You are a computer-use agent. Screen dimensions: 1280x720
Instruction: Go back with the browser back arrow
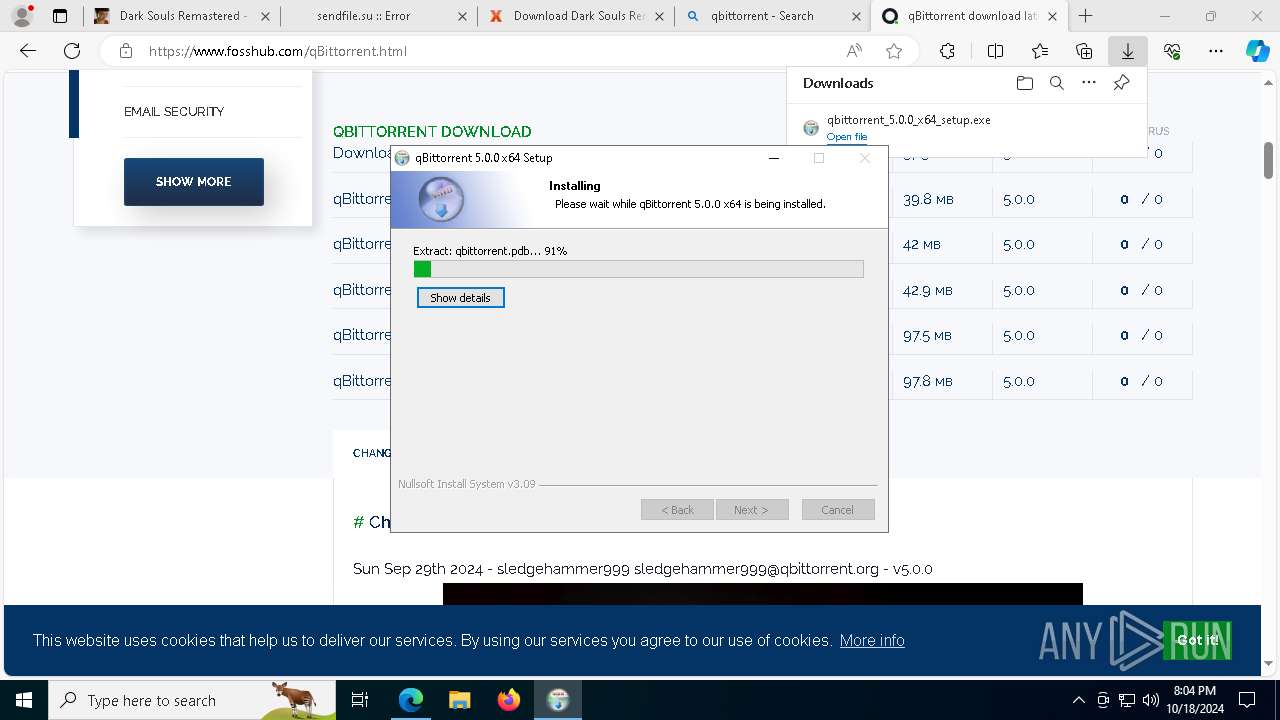coord(28,51)
